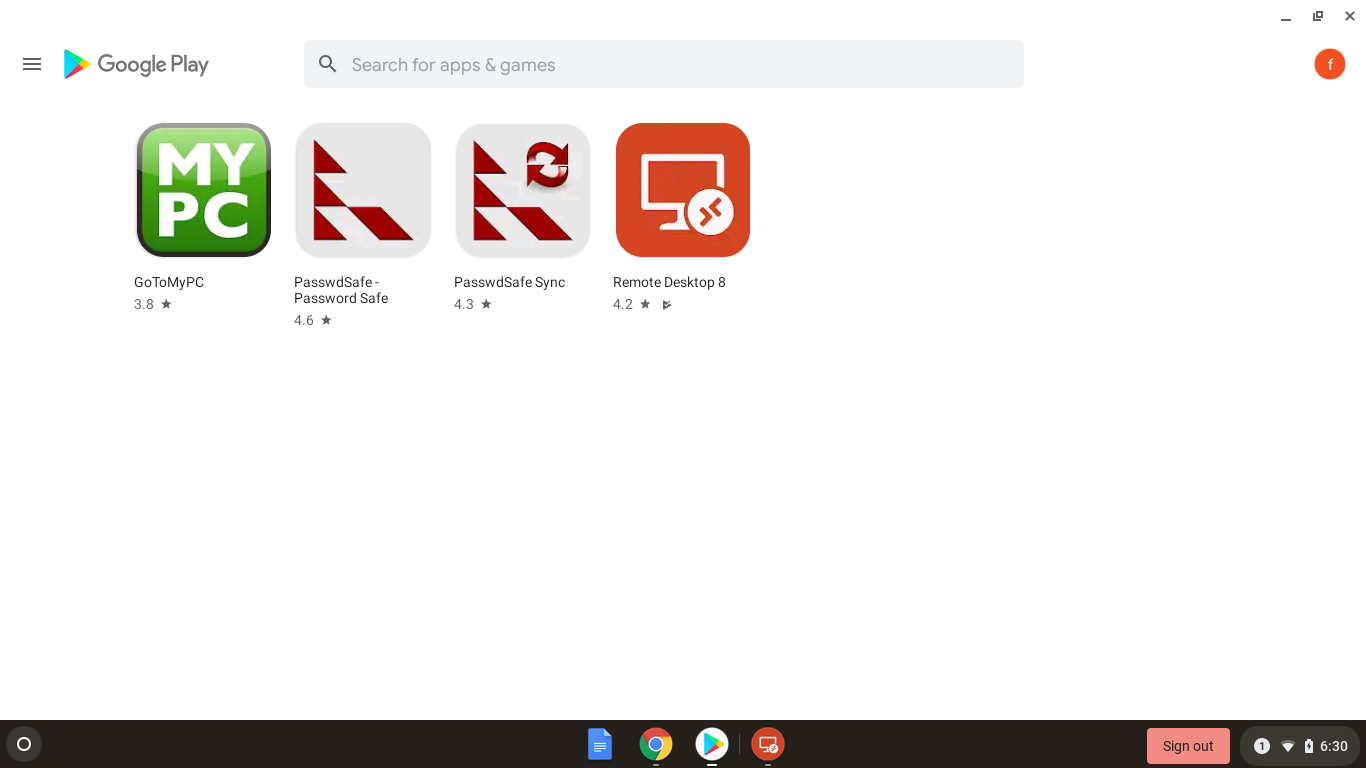Click the Wi-Fi status icon
This screenshot has width=1366, height=768.
[1288, 746]
